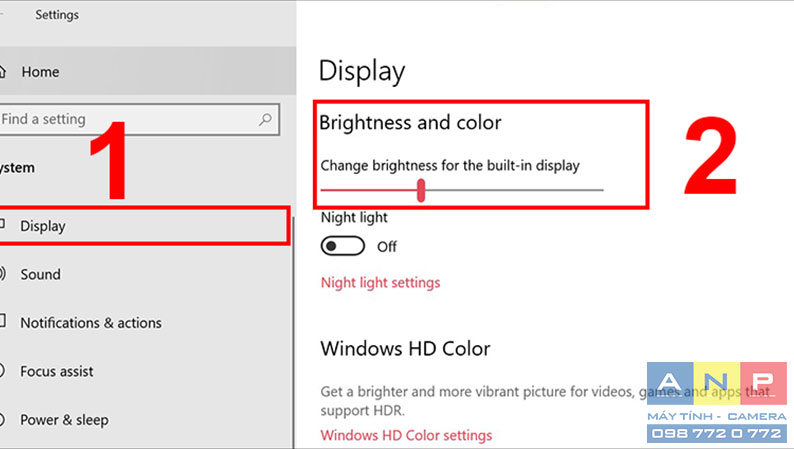The width and height of the screenshot is (794, 449).
Task: Open Power & sleep settings
Action: (x=146, y=420)
